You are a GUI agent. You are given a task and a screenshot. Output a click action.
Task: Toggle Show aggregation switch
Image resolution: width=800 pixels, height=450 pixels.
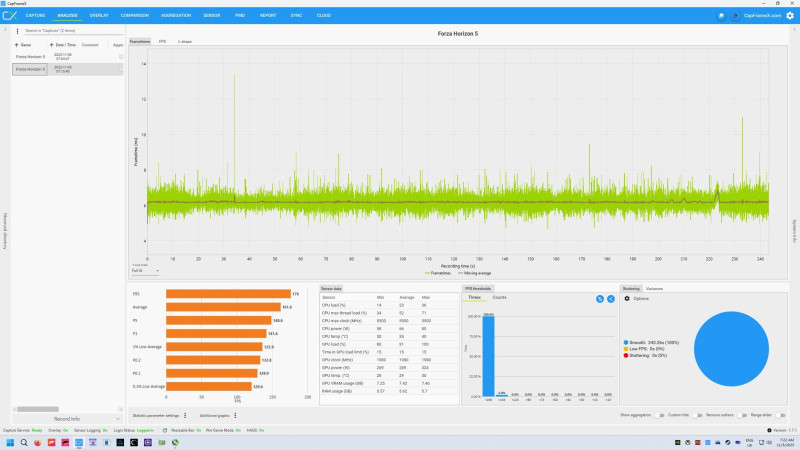659,415
